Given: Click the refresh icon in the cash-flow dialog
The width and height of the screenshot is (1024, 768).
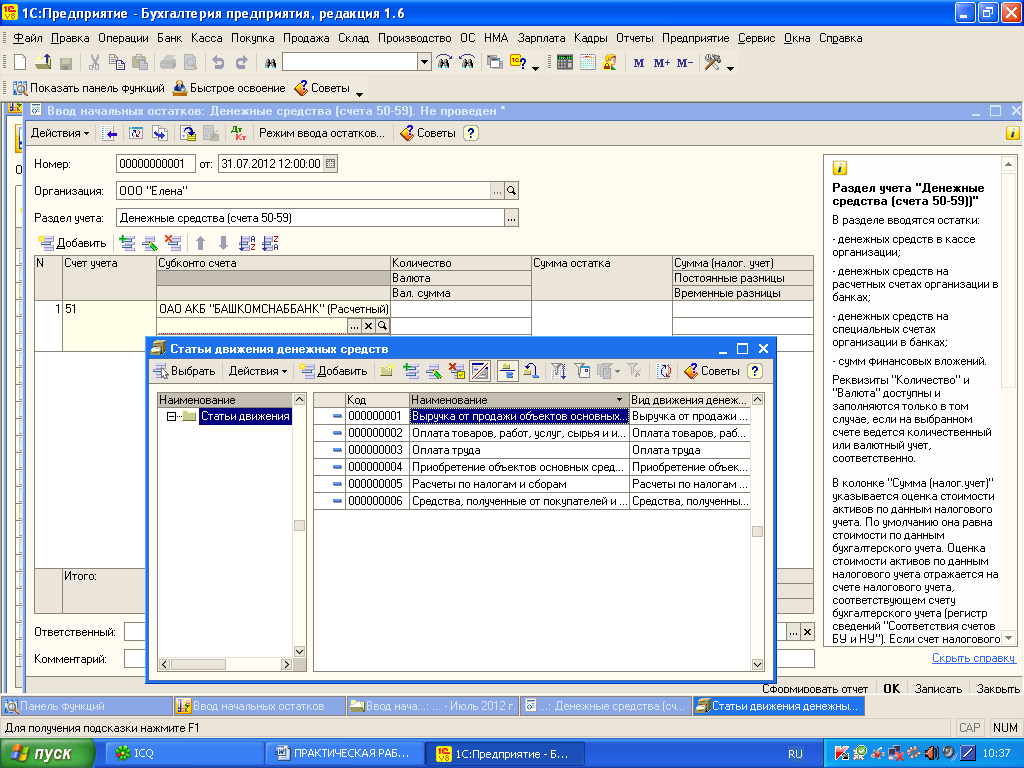Looking at the screenshot, I should tap(664, 372).
